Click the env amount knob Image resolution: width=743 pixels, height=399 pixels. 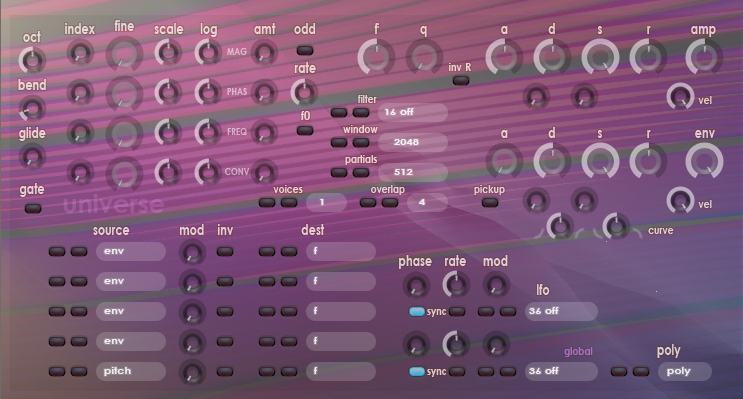(x=704, y=161)
